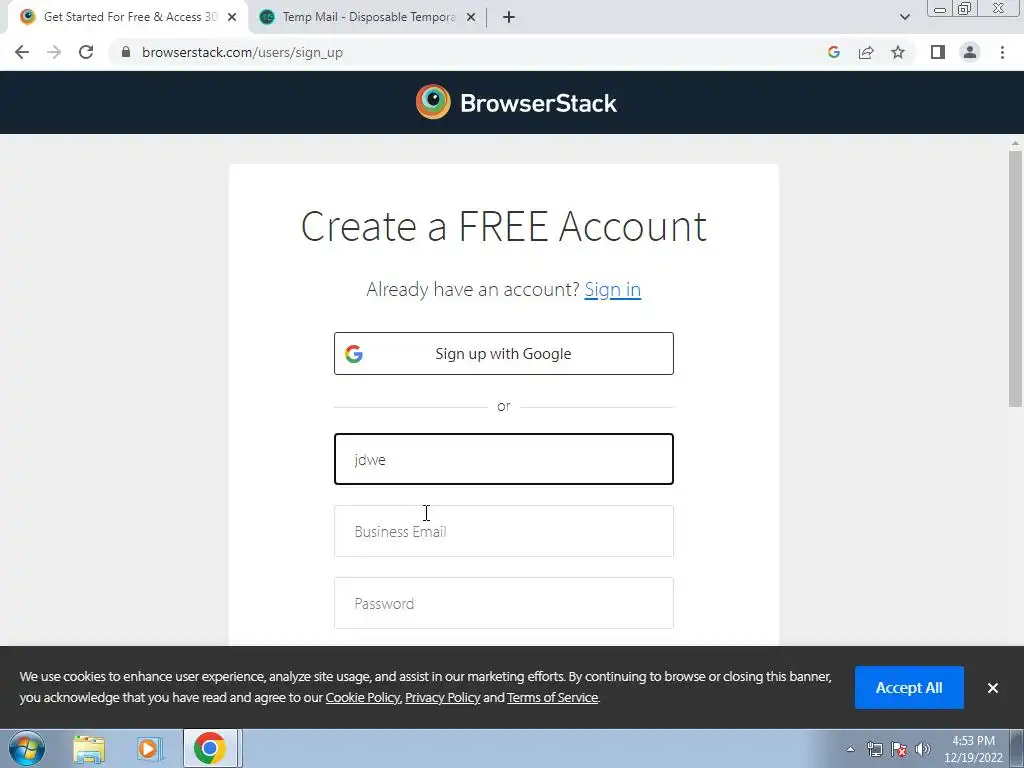The height and width of the screenshot is (768, 1024).
Task: Open the network tray icon
Action: pos(874,749)
